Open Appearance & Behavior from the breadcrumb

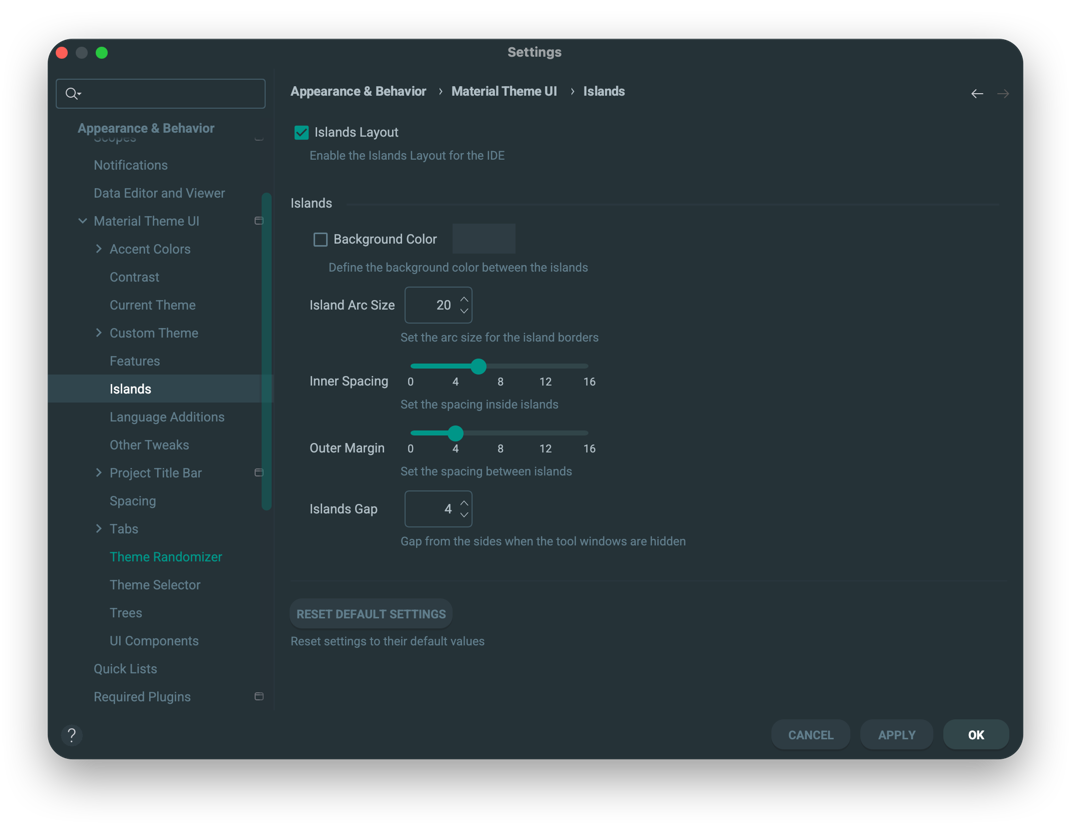tap(358, 91)
